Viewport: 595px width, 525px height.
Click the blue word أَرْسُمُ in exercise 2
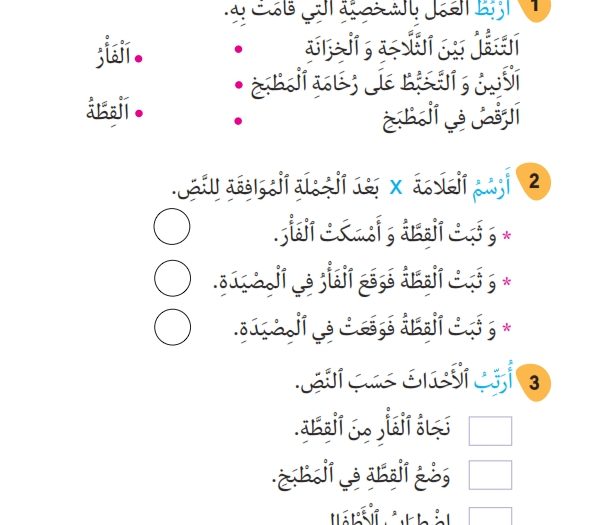click(491, 186)
